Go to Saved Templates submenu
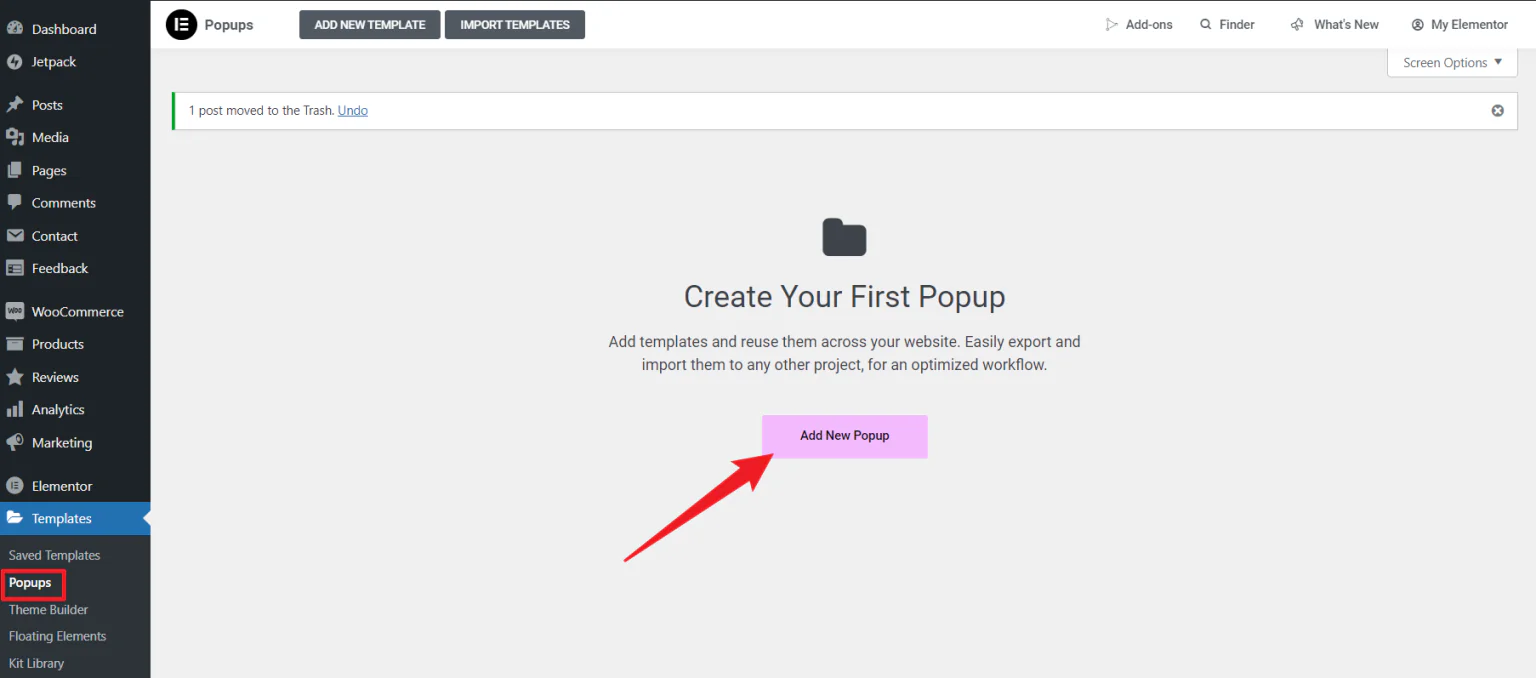The width and height of the screenshot is (1536, 678). 54,555
